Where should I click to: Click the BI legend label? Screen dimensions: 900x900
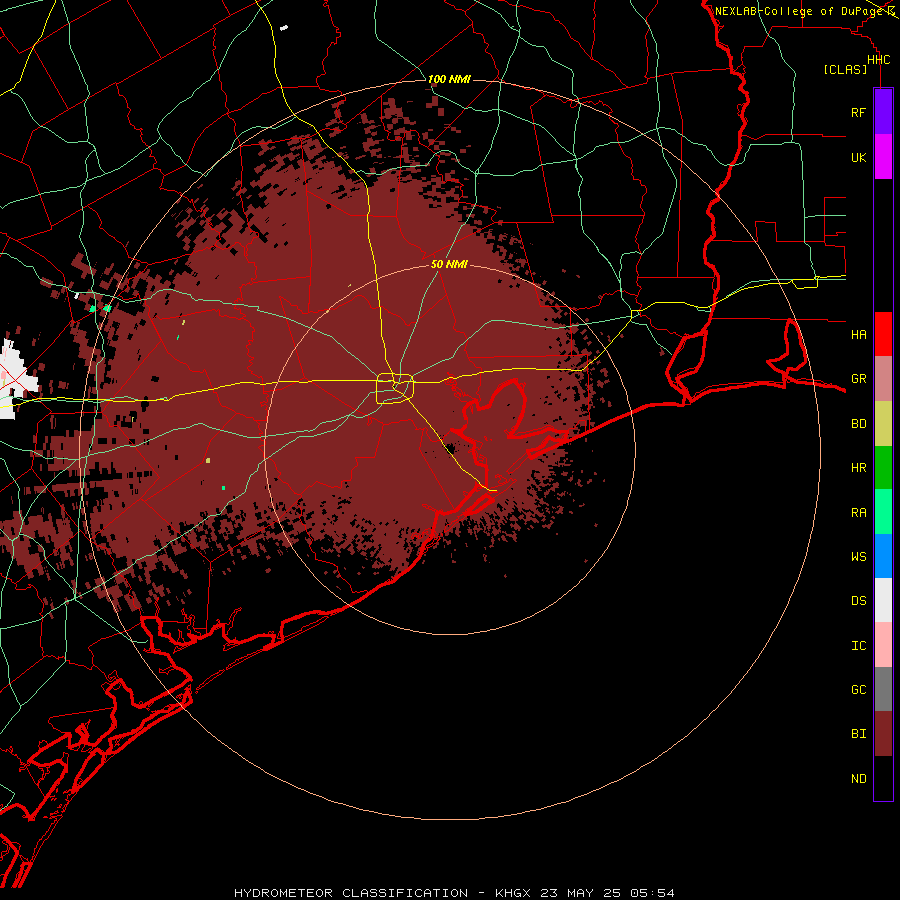858,734
